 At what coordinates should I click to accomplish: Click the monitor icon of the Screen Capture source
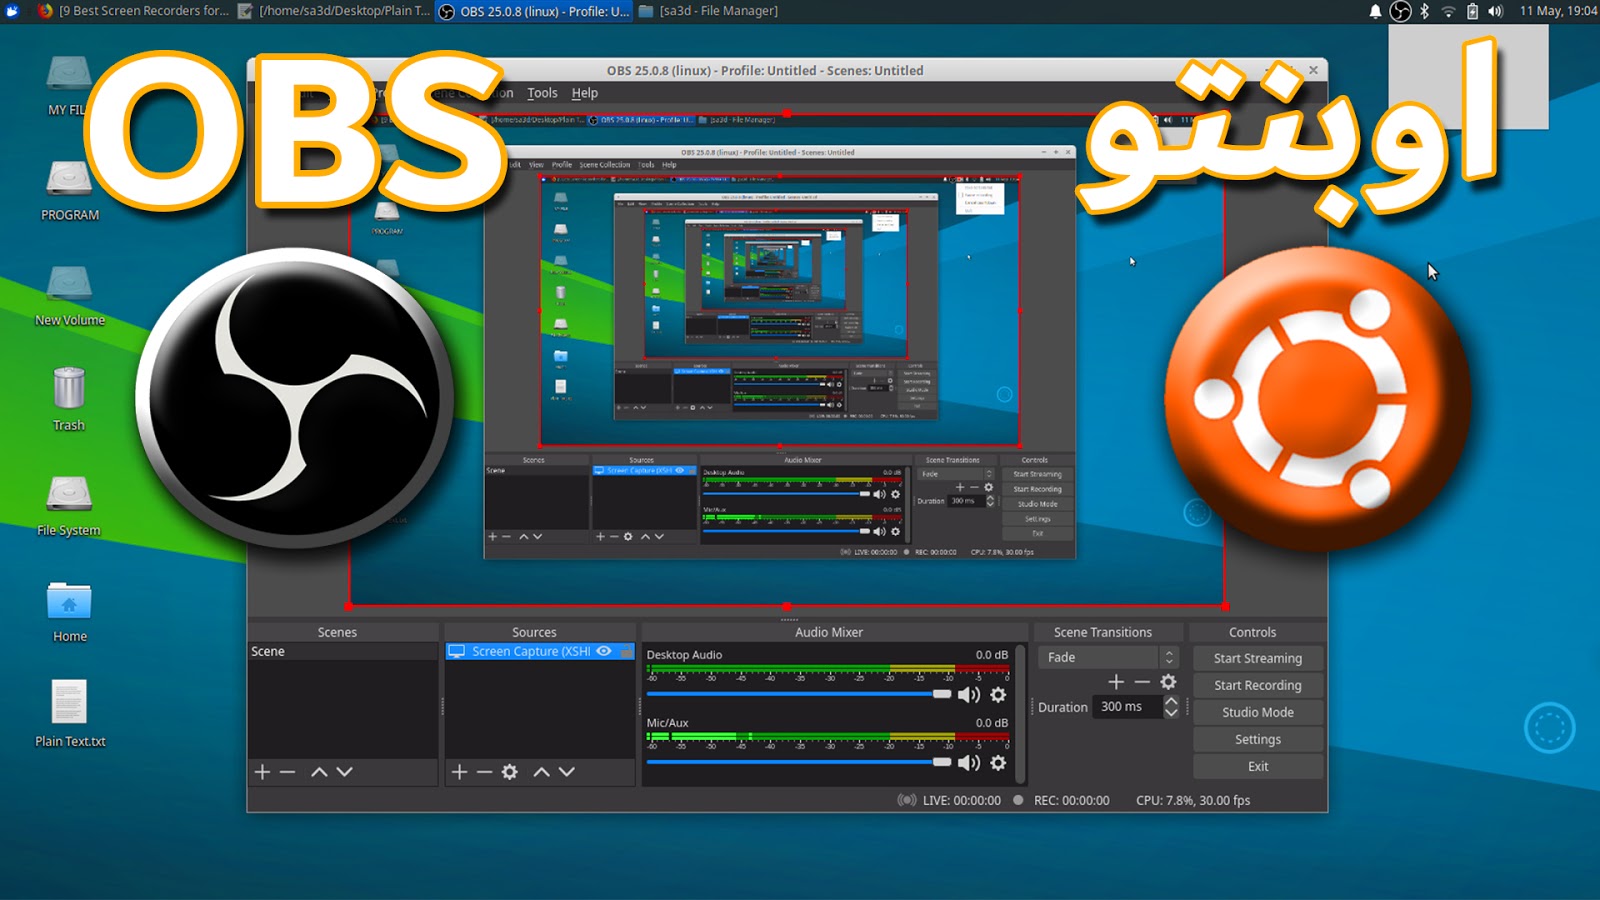[457, 651]
